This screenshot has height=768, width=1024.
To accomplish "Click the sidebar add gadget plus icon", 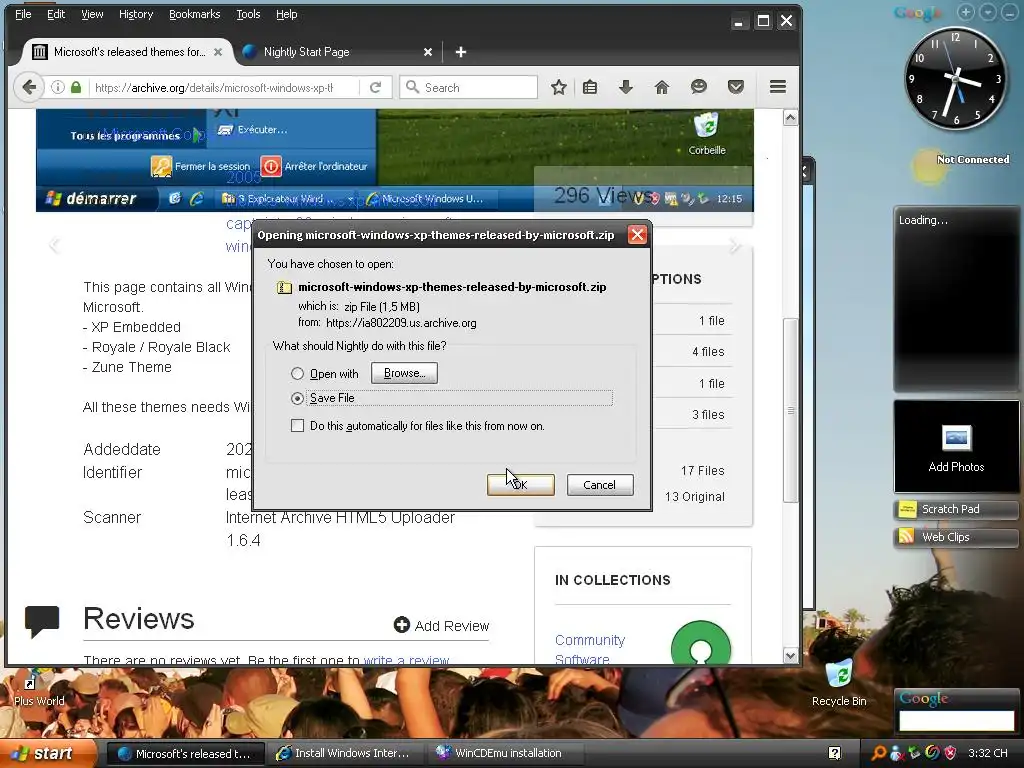I will pyautogui.click(x=967, y=12).
